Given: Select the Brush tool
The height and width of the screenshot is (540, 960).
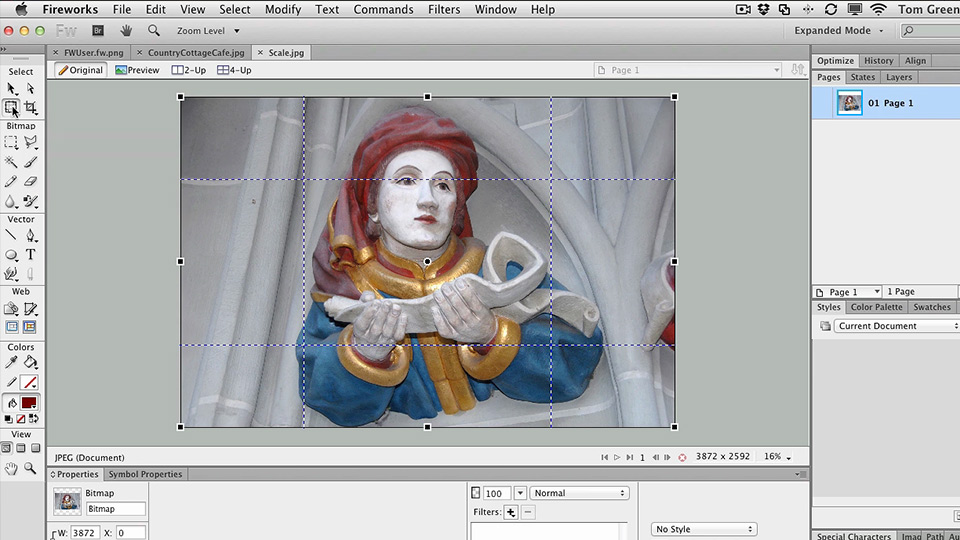Looking at the screenshot, I should tap(30, 162).
